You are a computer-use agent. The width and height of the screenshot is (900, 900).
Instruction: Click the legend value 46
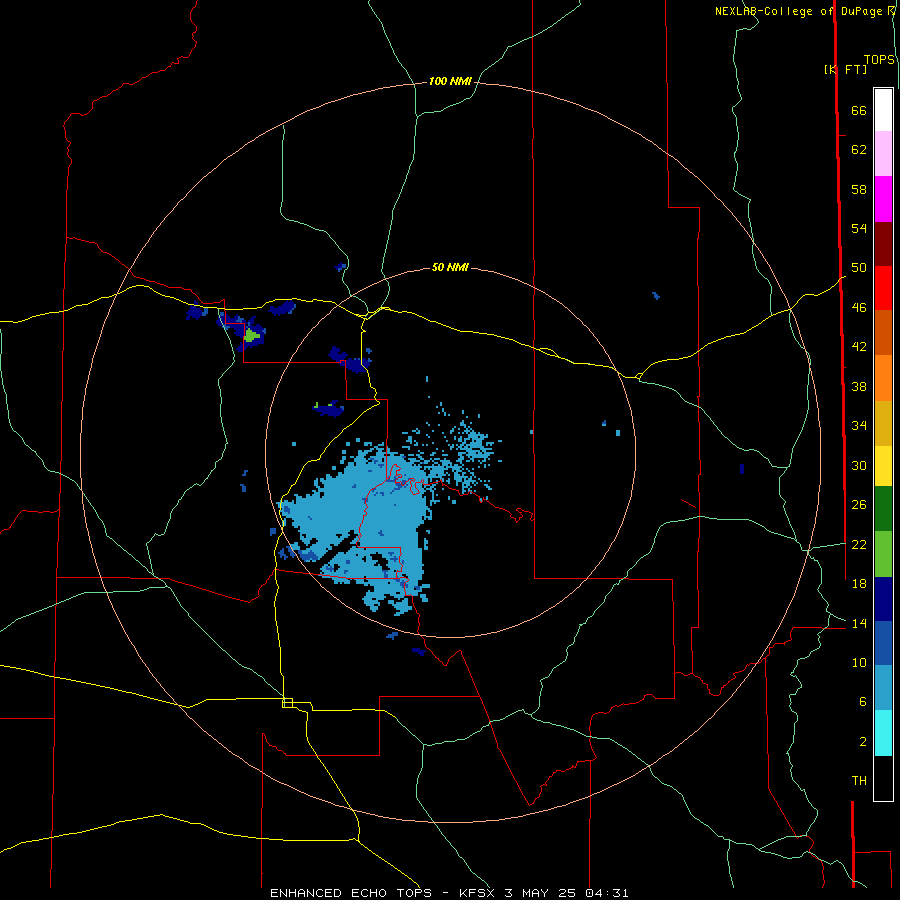859,308
